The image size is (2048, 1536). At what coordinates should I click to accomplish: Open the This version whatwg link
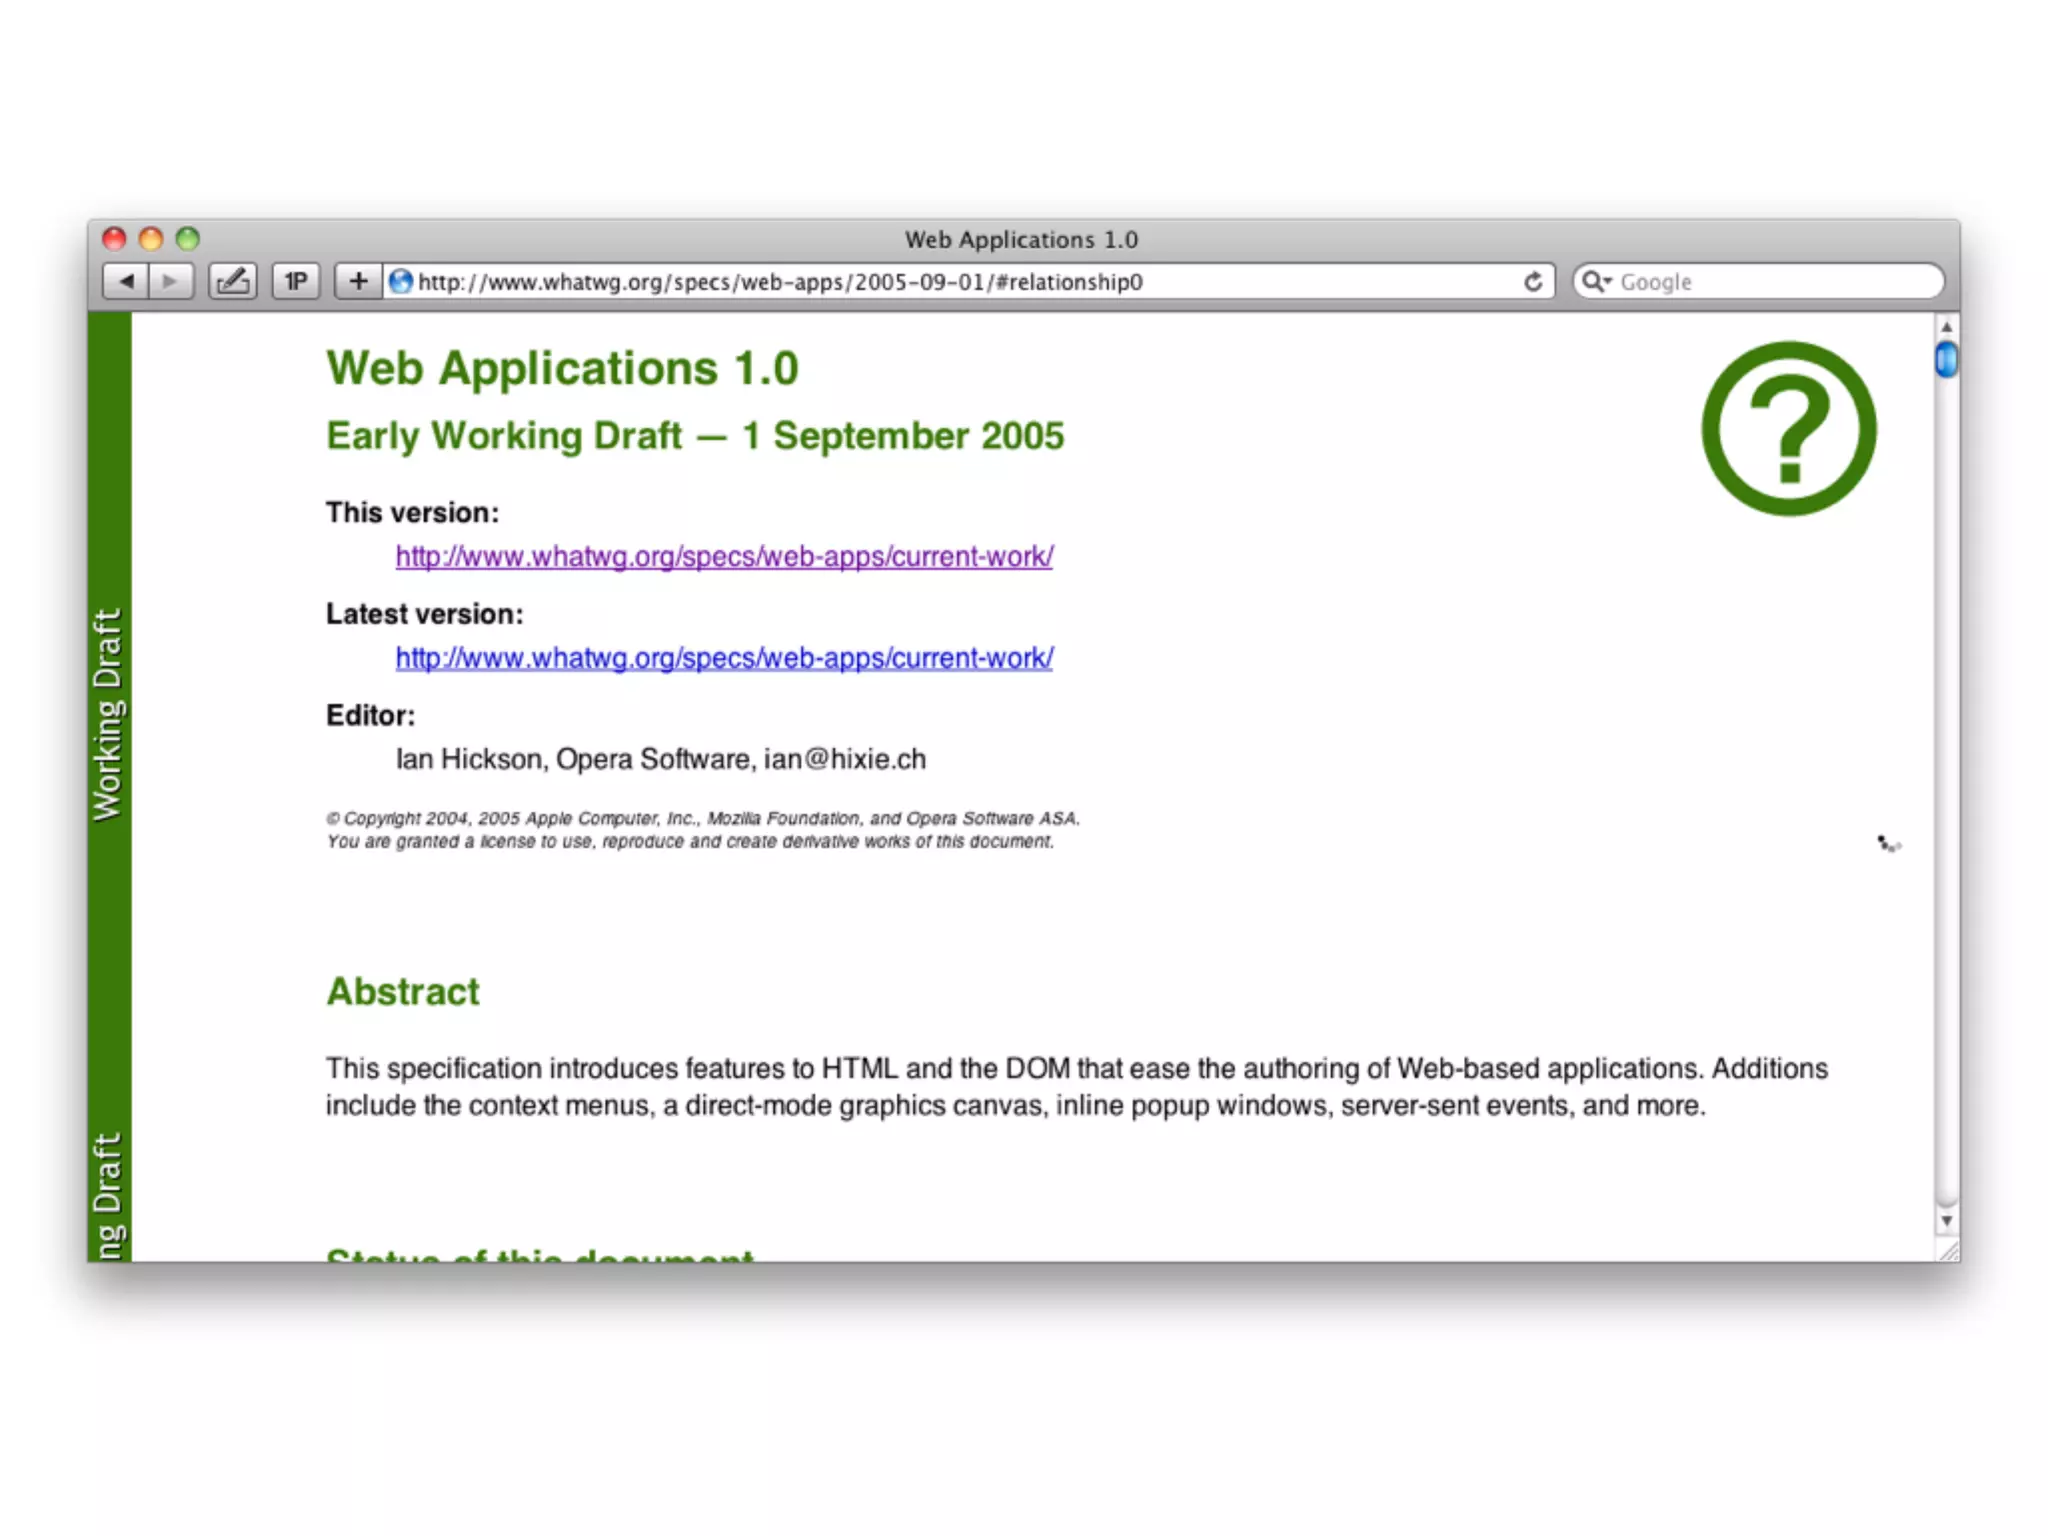click(724, 557)
